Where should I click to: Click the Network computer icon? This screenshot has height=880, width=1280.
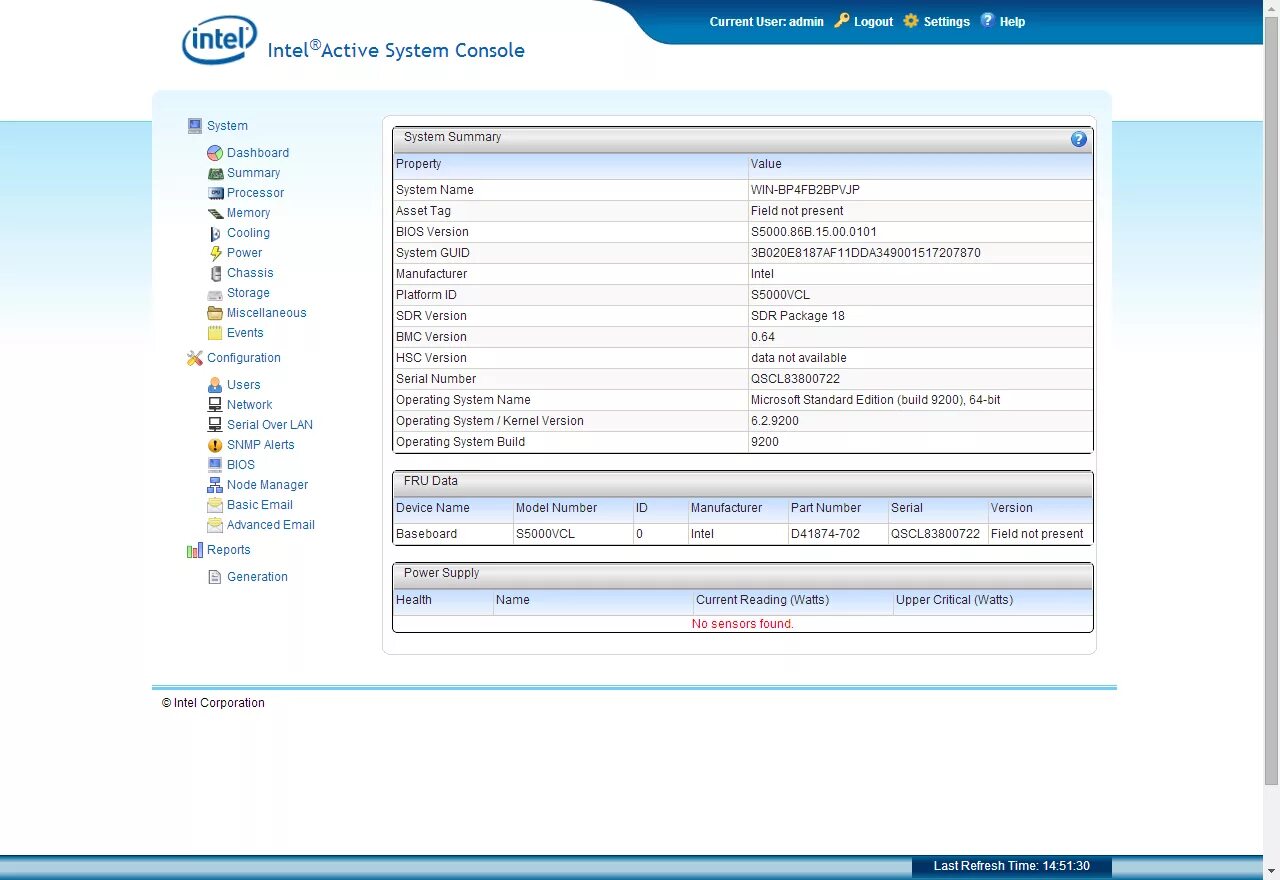point(215,405)
